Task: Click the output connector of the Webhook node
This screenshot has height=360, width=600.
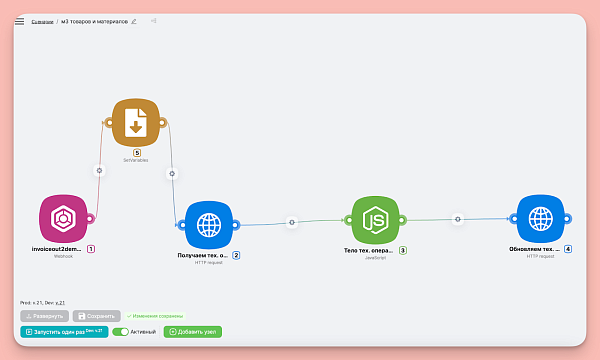Action: coord(90,219)
